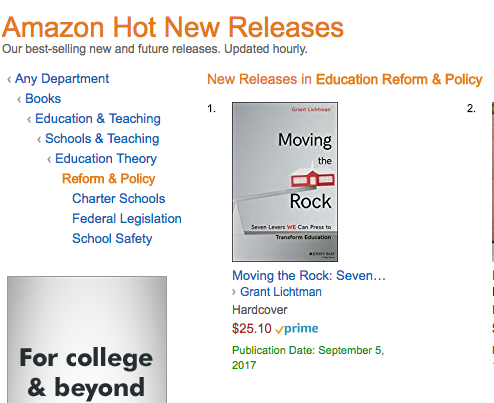Click the chevron beside Education & Teaching
The width and height of the screenshot is (494, 403).
tap(29, 120)
